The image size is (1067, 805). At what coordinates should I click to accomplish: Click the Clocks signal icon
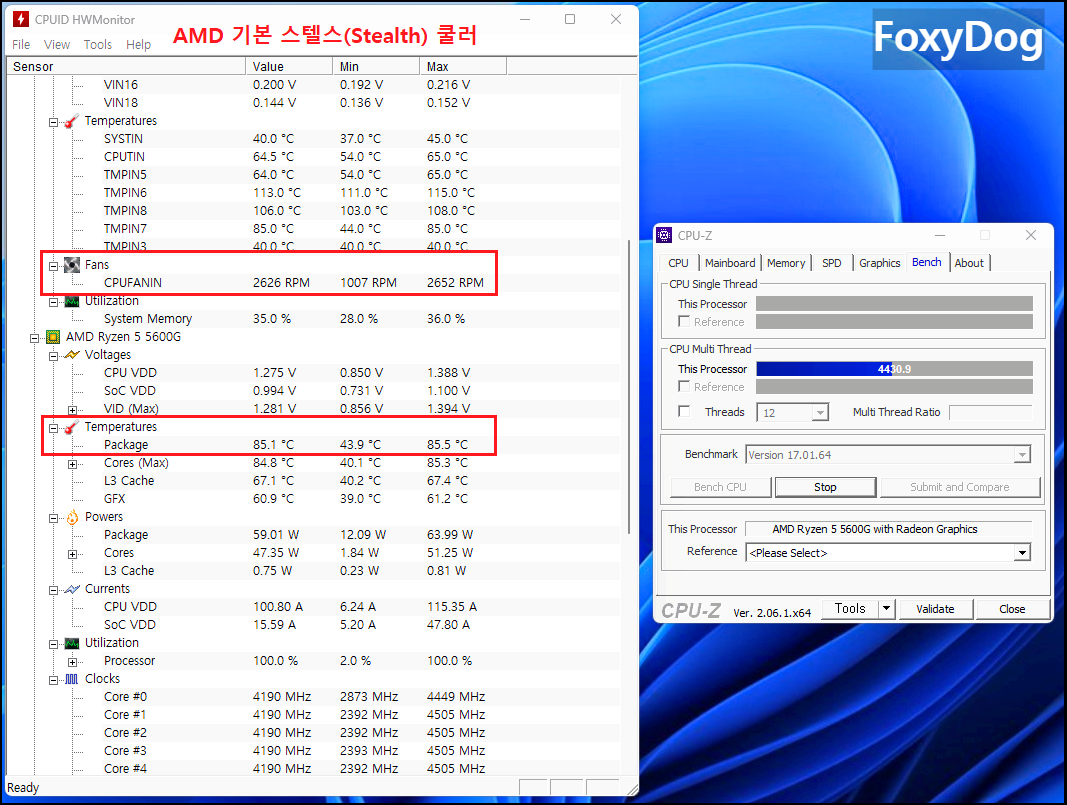(x=71, y=679)
